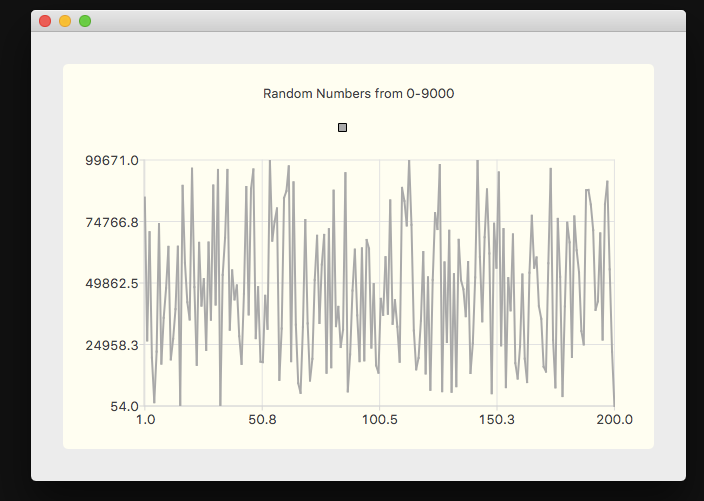Image resolution: width=704 pixels, height=501 pixels.
Task: Click the x-axis label 150.3
Action: click(x=497, y=420)
